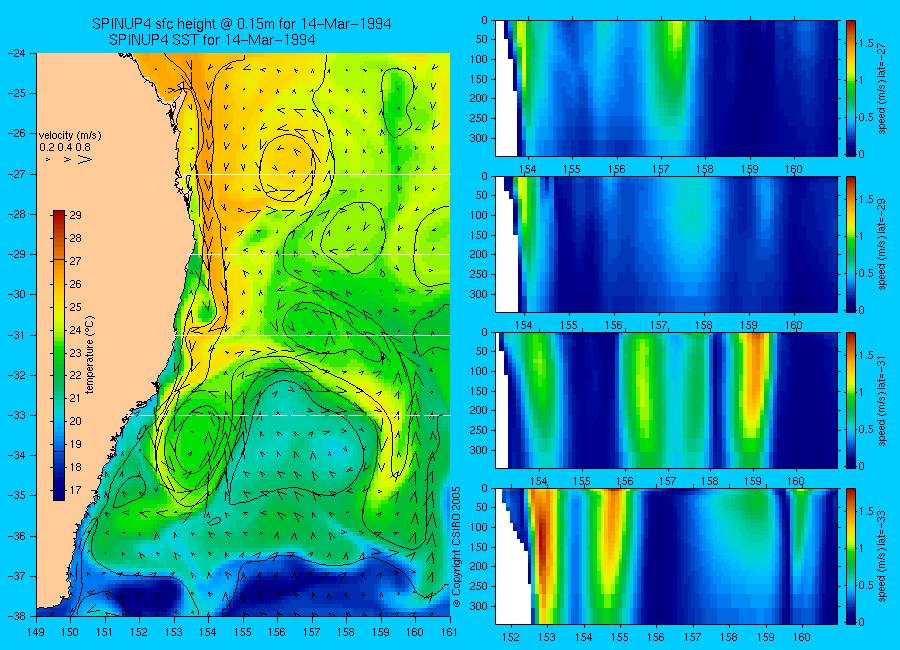
Task: Select the 'velocity (m/s)' legend label
Action: point(70,136)
